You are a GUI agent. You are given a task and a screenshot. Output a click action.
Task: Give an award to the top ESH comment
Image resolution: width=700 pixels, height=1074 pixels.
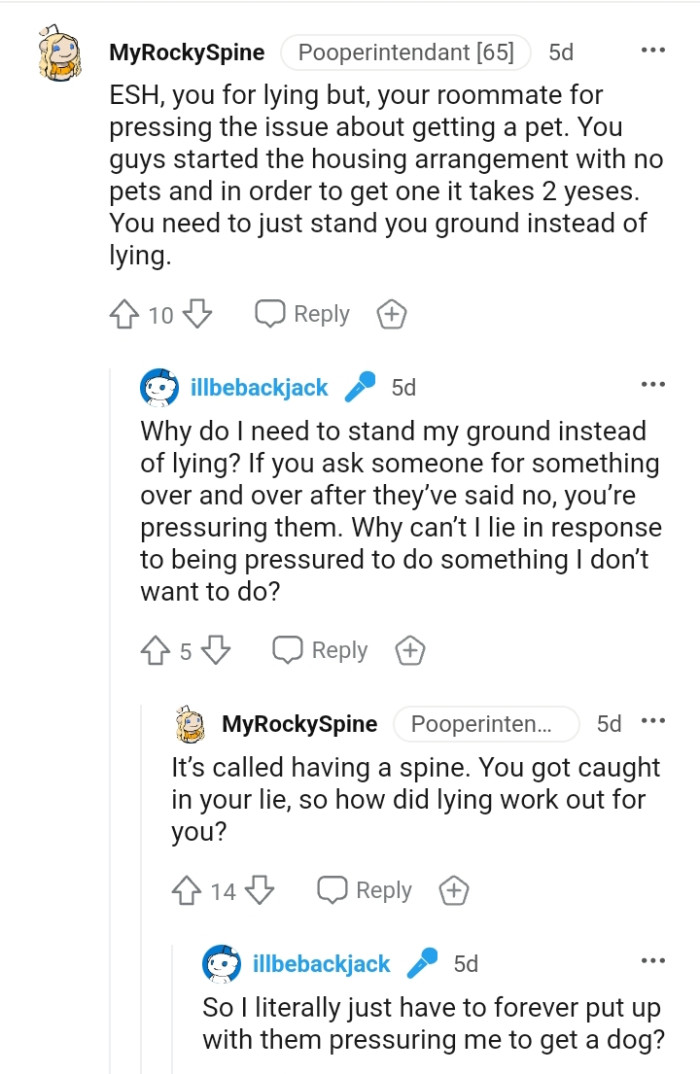[x=391, y=313]
